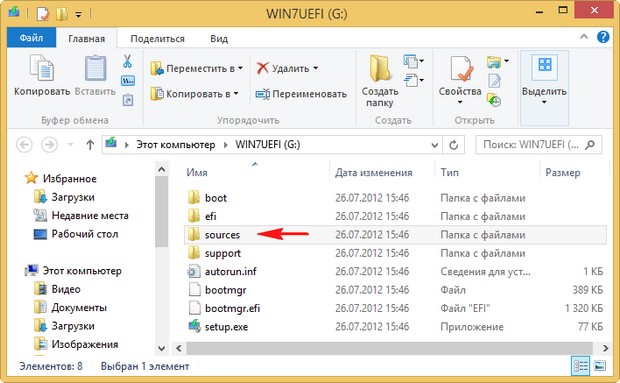This screenshot has width=620, height=383.
Task: Click the Properties icon in title bar
Action: tap(43, 14)
